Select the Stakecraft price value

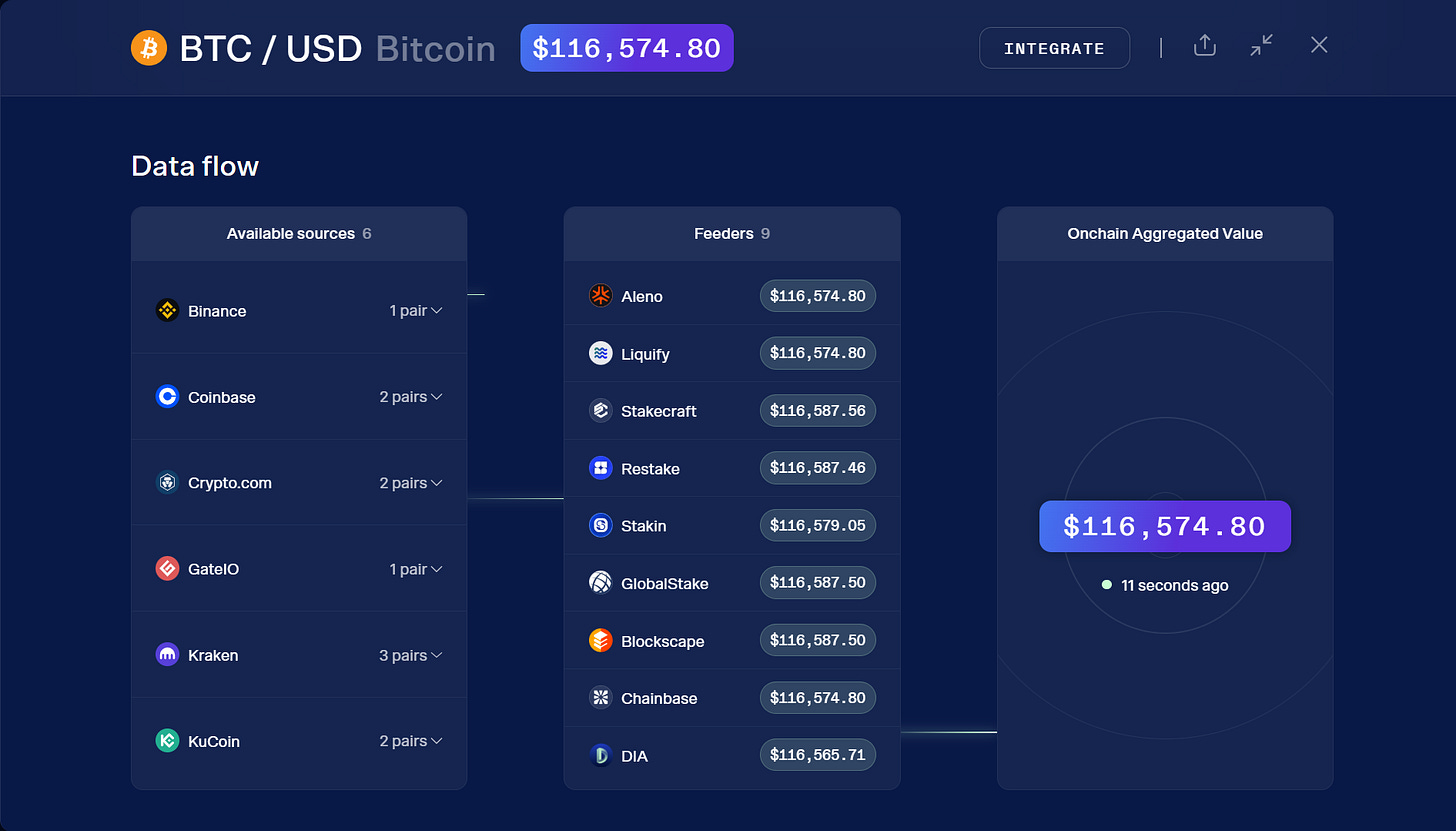(817, 410)
